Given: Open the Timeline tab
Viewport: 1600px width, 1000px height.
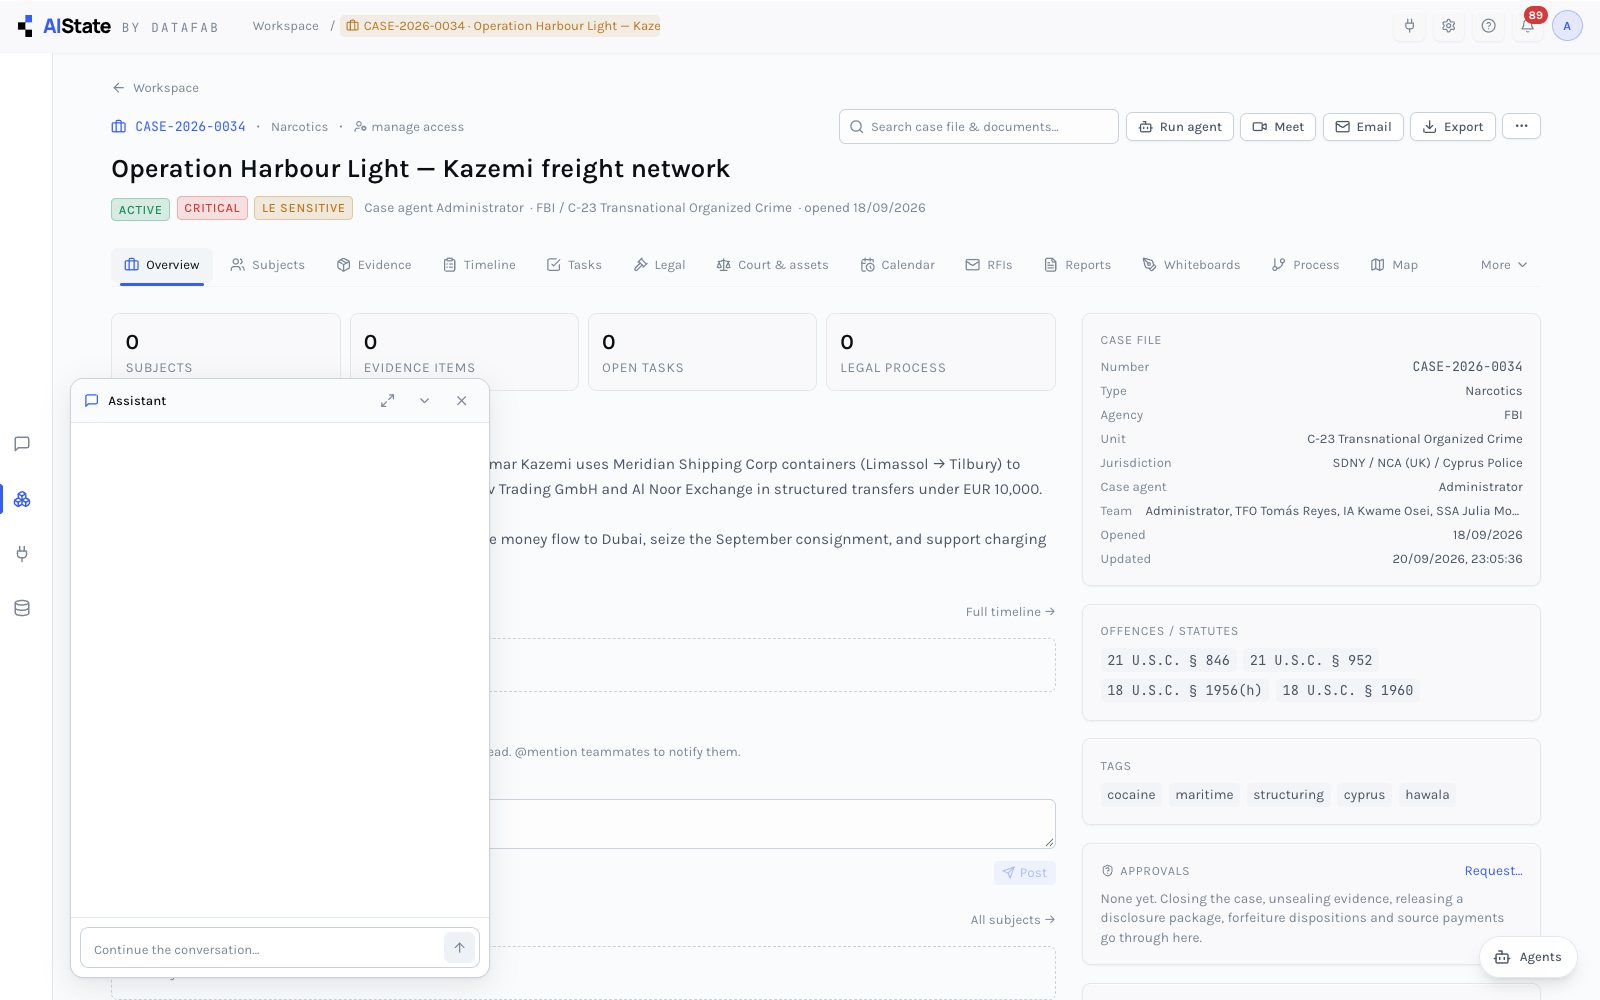Looking at the screenshot, I should pos(479,265).
